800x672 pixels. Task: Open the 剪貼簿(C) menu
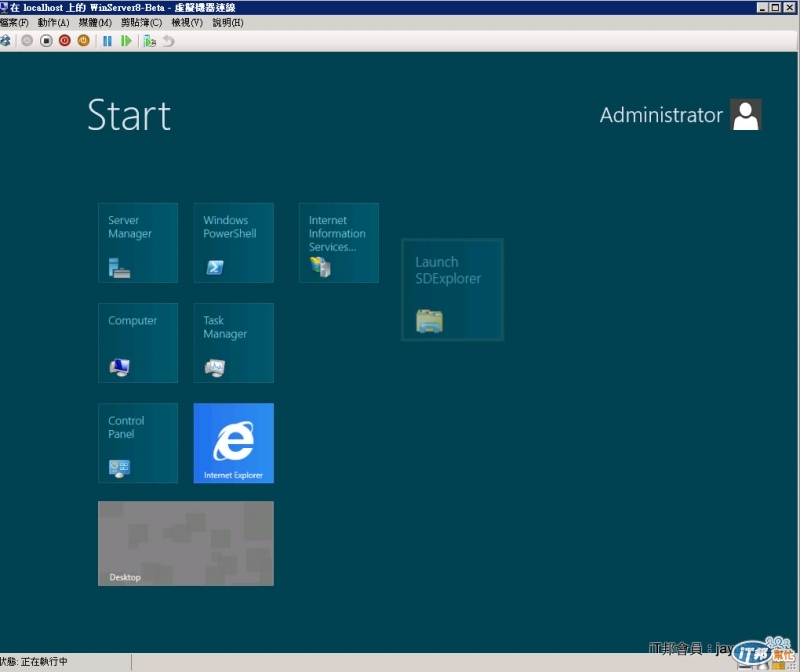(141, 22)
